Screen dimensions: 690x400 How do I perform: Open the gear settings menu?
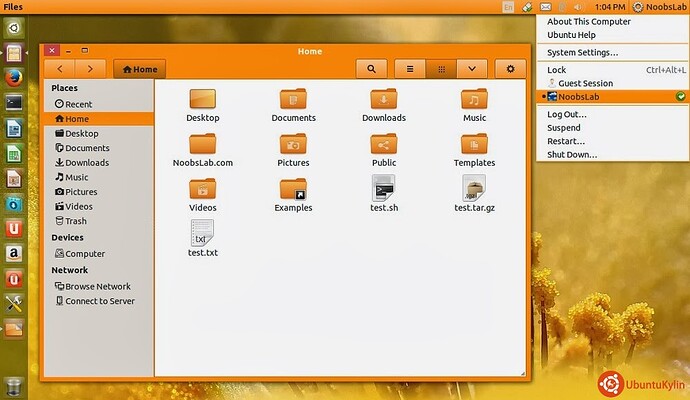click(511, 69)
